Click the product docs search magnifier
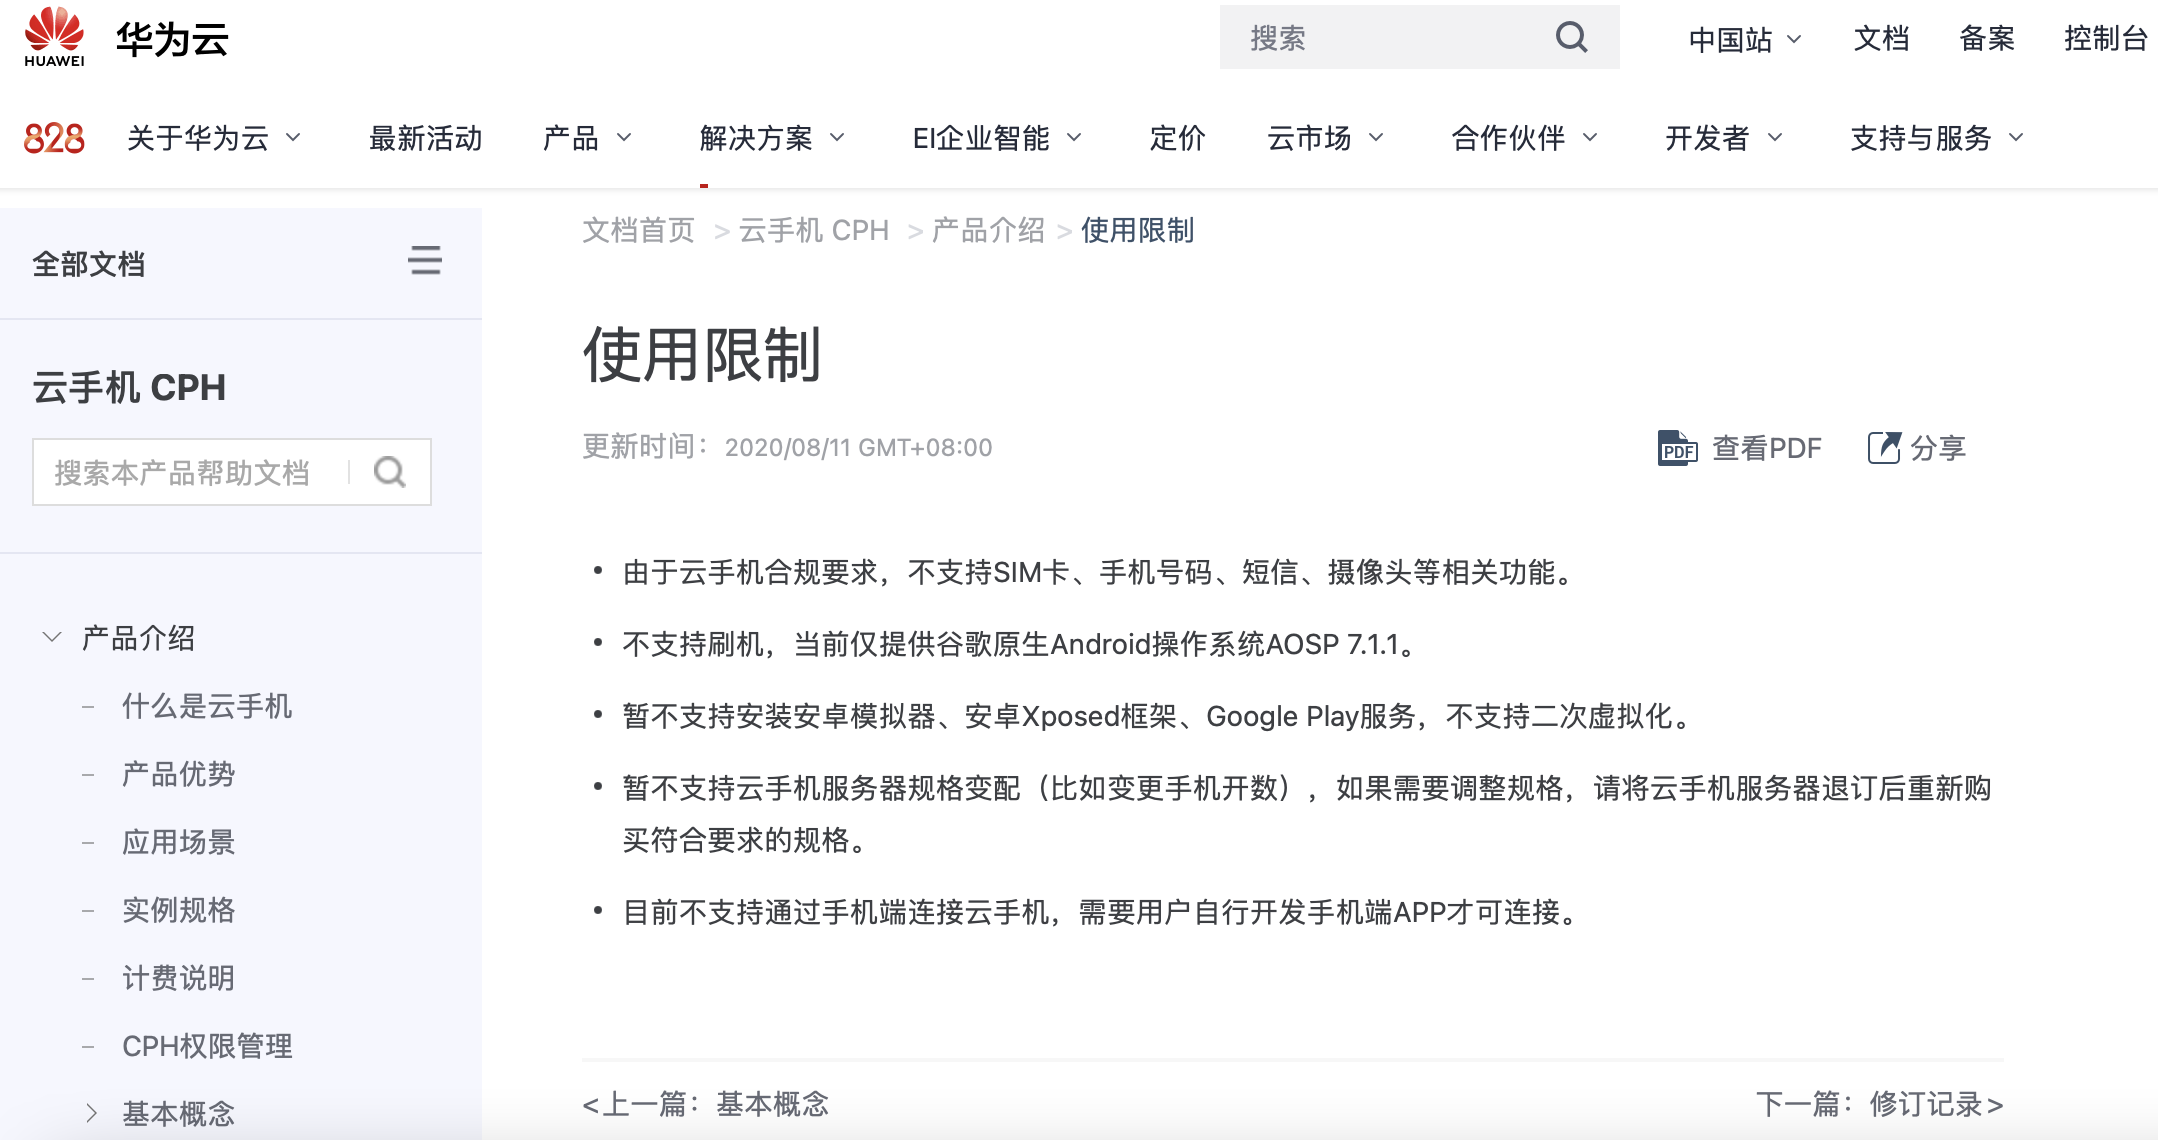This screenshot has height=1140, width=2158. pos(390,472)
